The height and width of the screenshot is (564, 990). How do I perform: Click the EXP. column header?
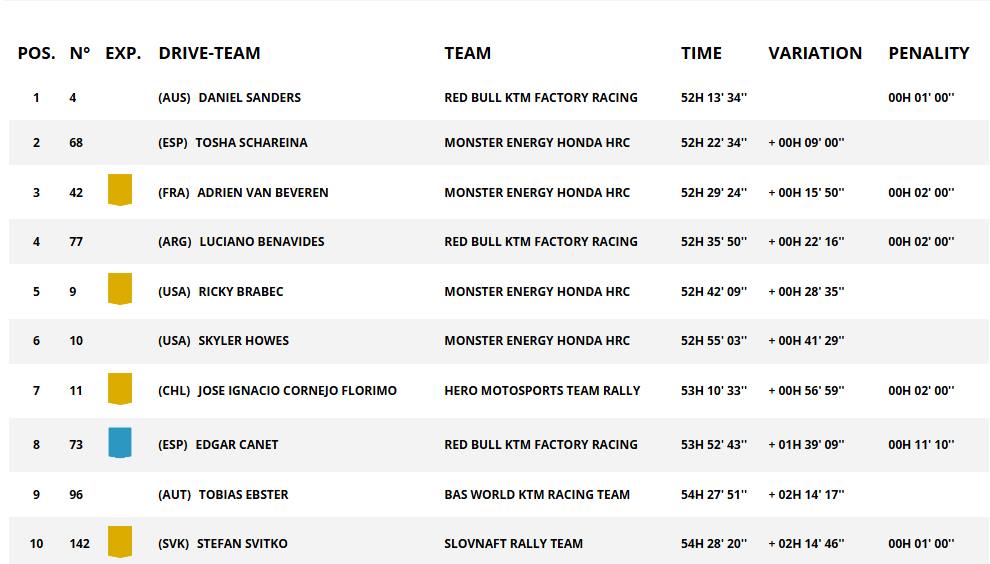(x=123, y=53)
